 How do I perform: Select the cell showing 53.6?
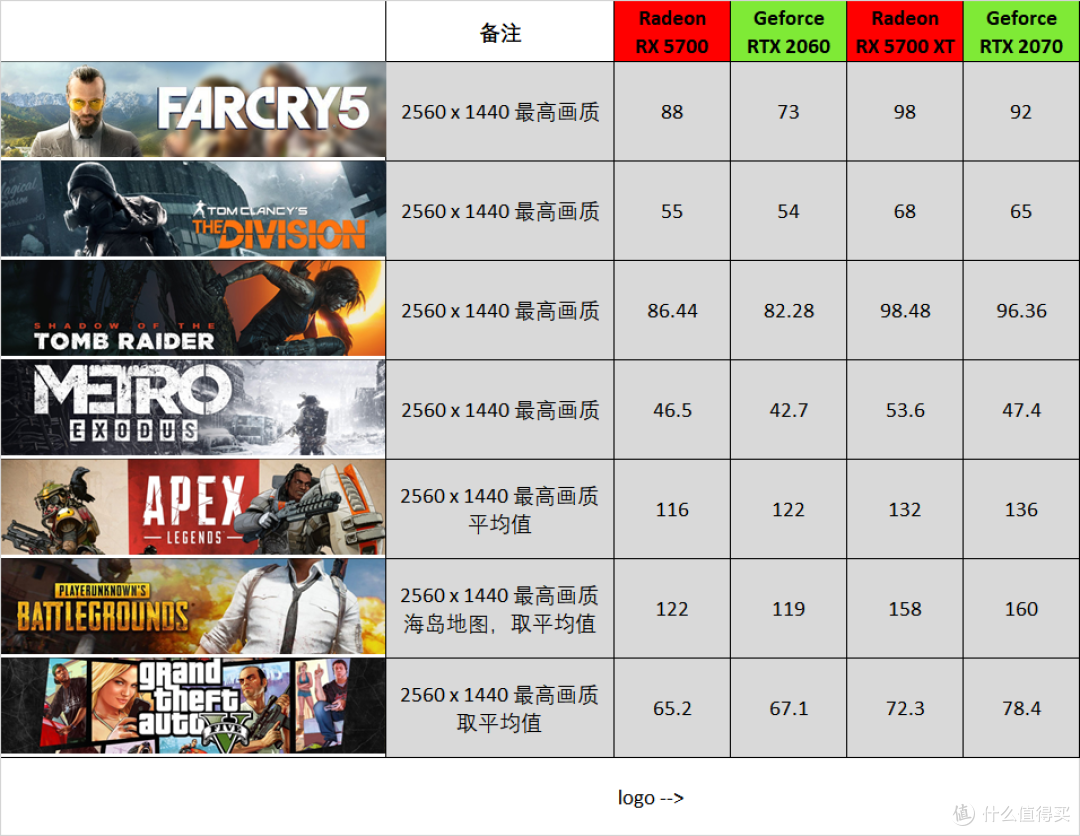(905, 409)
